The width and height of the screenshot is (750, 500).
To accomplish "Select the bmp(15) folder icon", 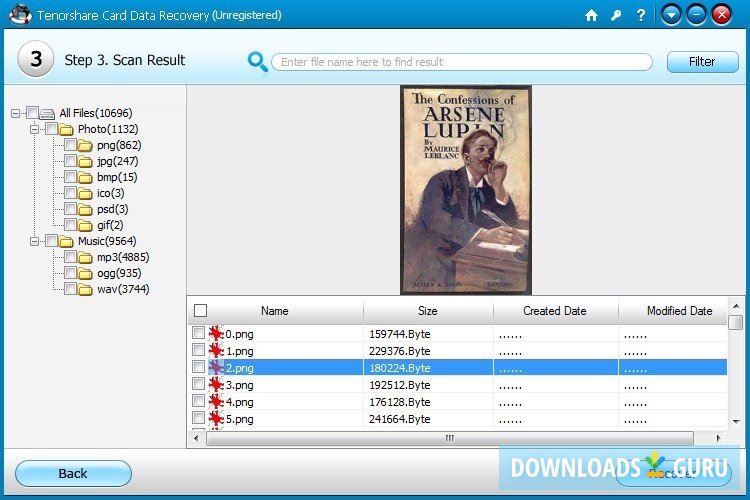I will click(x=85, y=178).
